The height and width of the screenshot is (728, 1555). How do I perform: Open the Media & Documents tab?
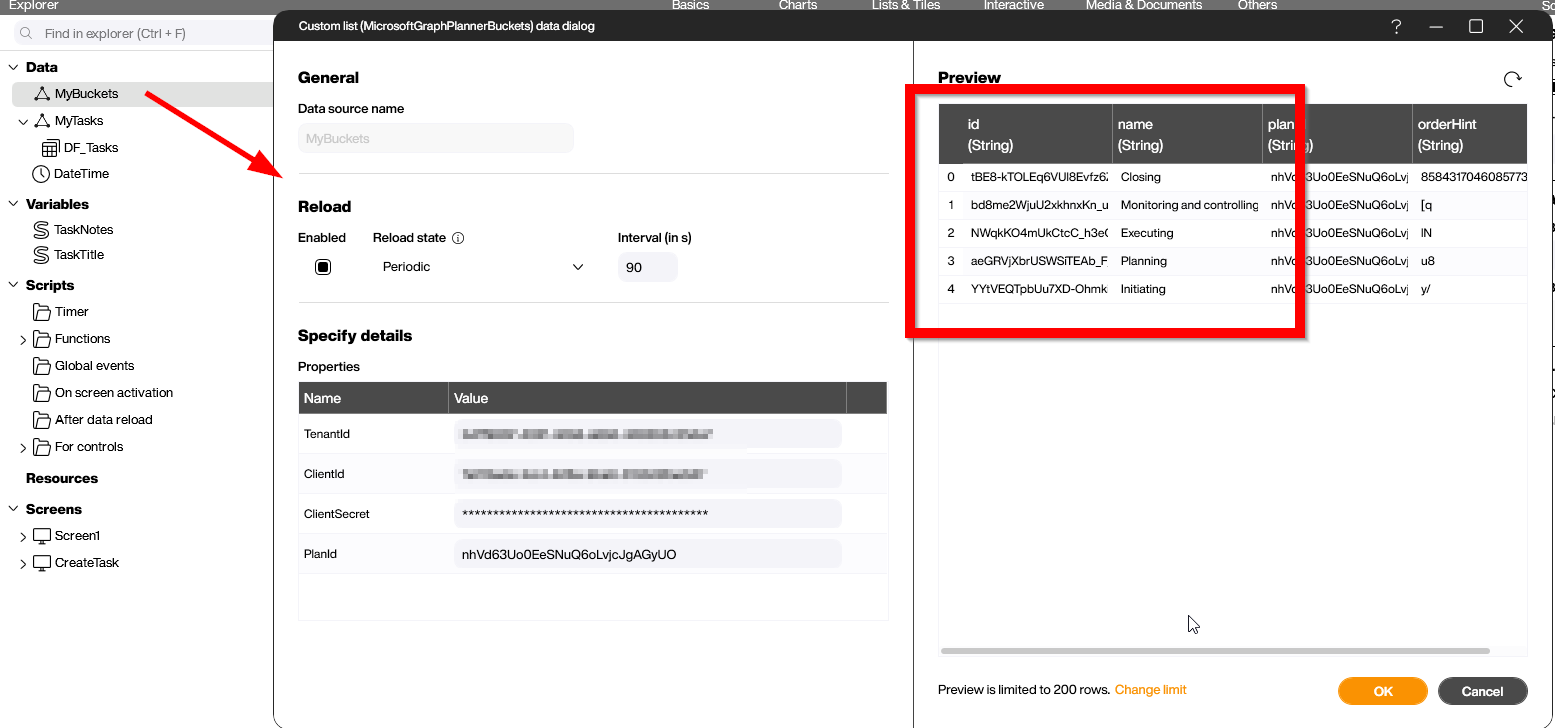(1144, 5)
